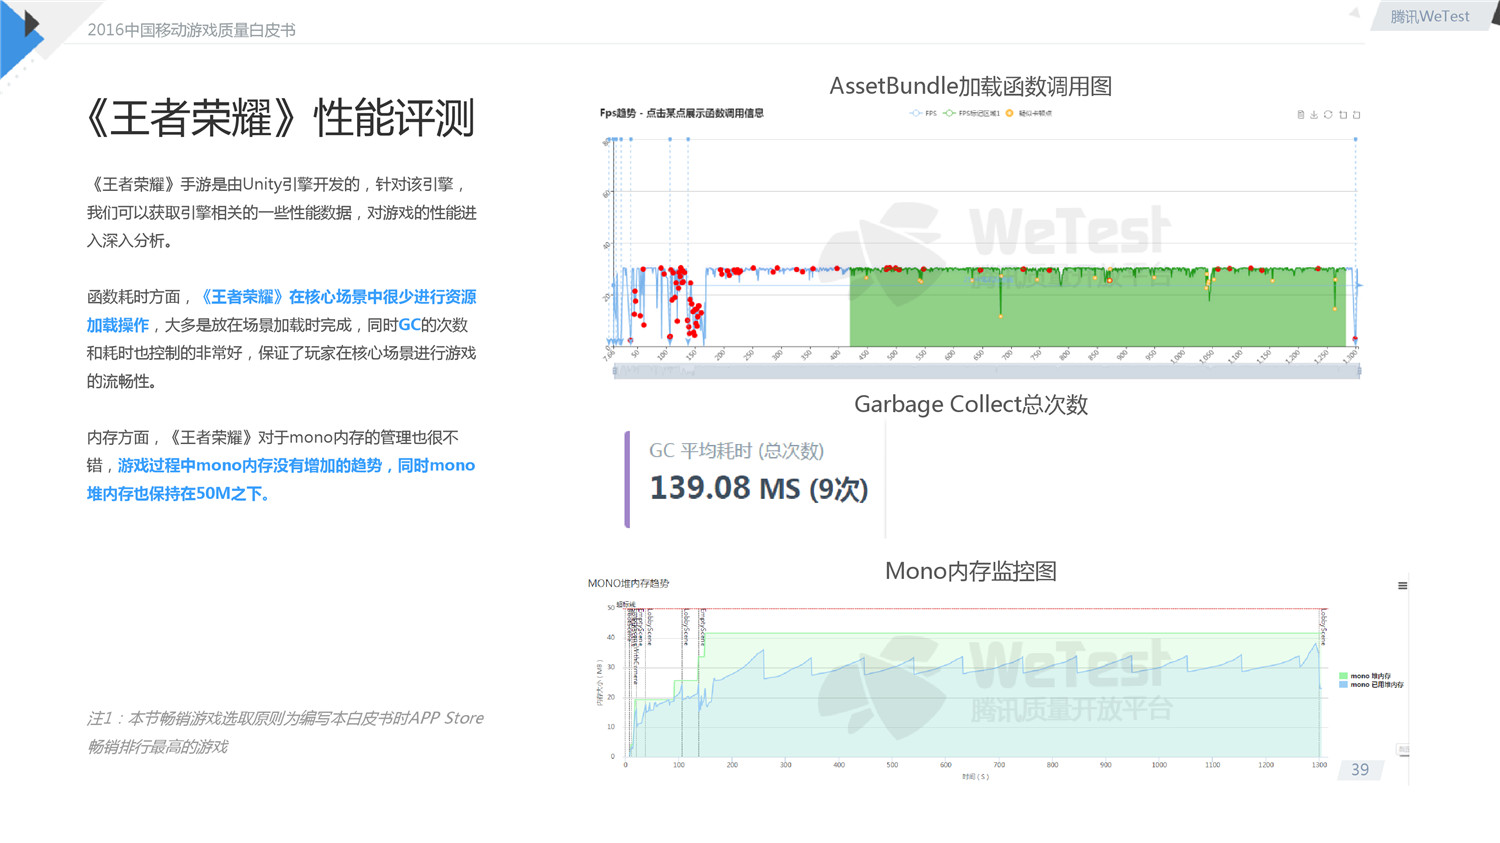Image resolution: width=1500 pixels, height=843 pixels.
Task: Toggle the FPS series in the chart legend
Action: (923, 113)
